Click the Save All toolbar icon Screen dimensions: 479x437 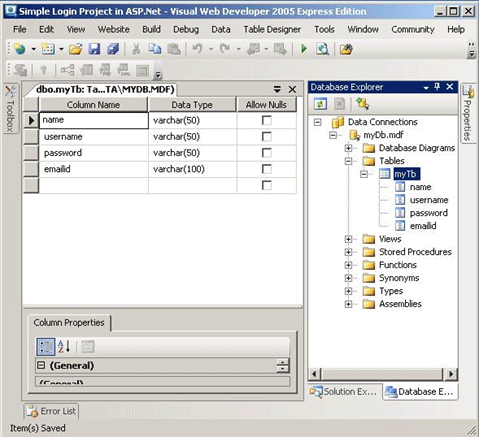point(113,49)
